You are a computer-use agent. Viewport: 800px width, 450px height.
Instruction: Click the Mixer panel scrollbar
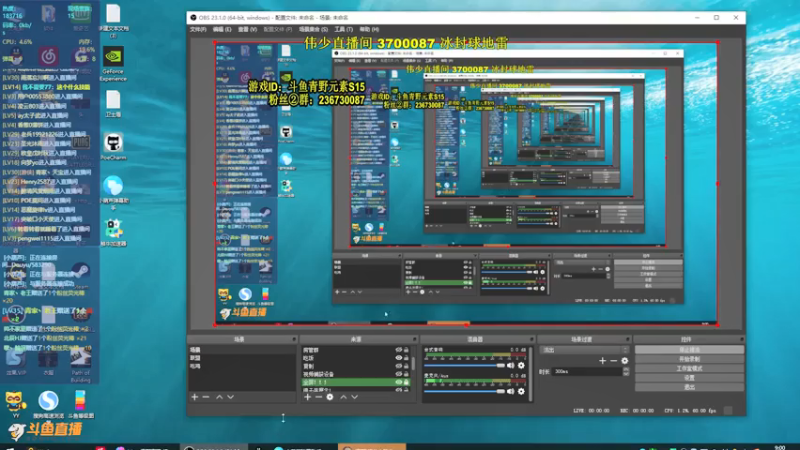[531, 374]
